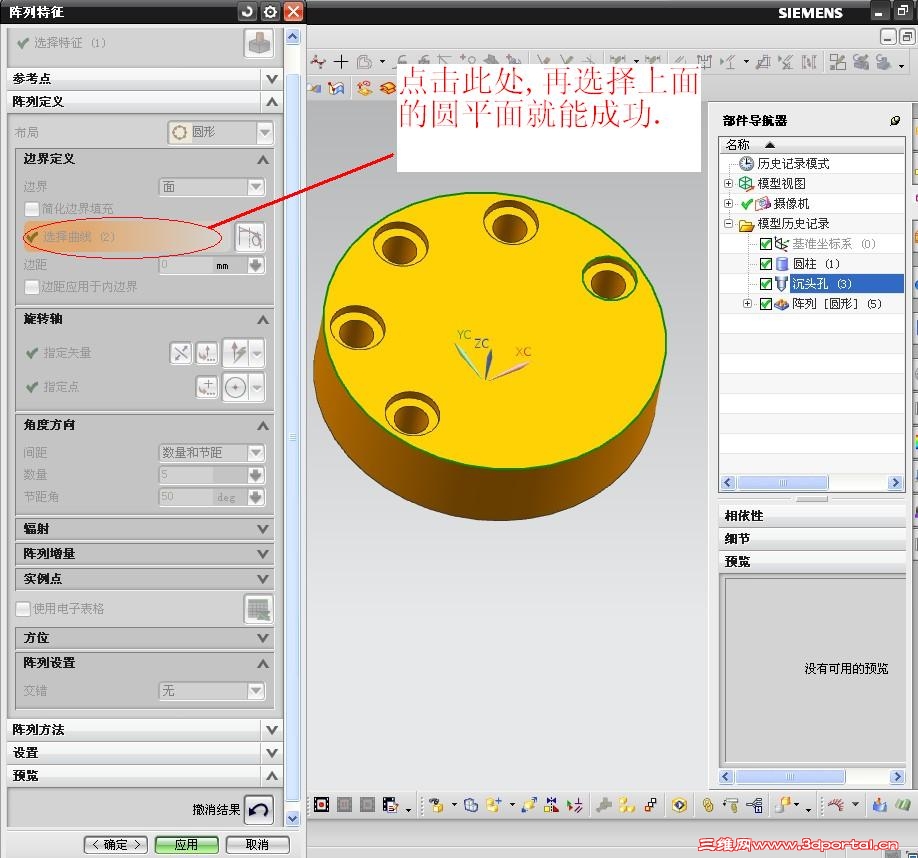Image resolution: width=918 pixels, height=858 pixels.
Task: Open the vector dialog icon beside 指定矢量
Action: [207, 353]
